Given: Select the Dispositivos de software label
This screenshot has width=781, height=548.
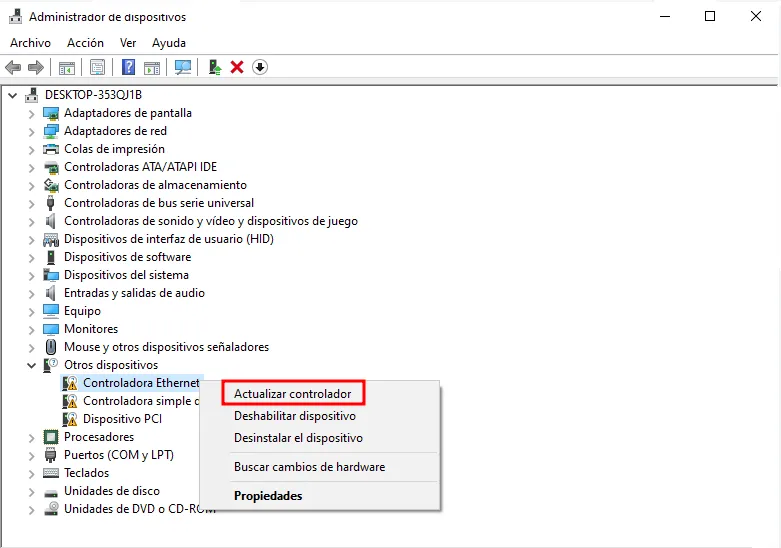Looking at the screenshot, I should click(x=128, y=257).
